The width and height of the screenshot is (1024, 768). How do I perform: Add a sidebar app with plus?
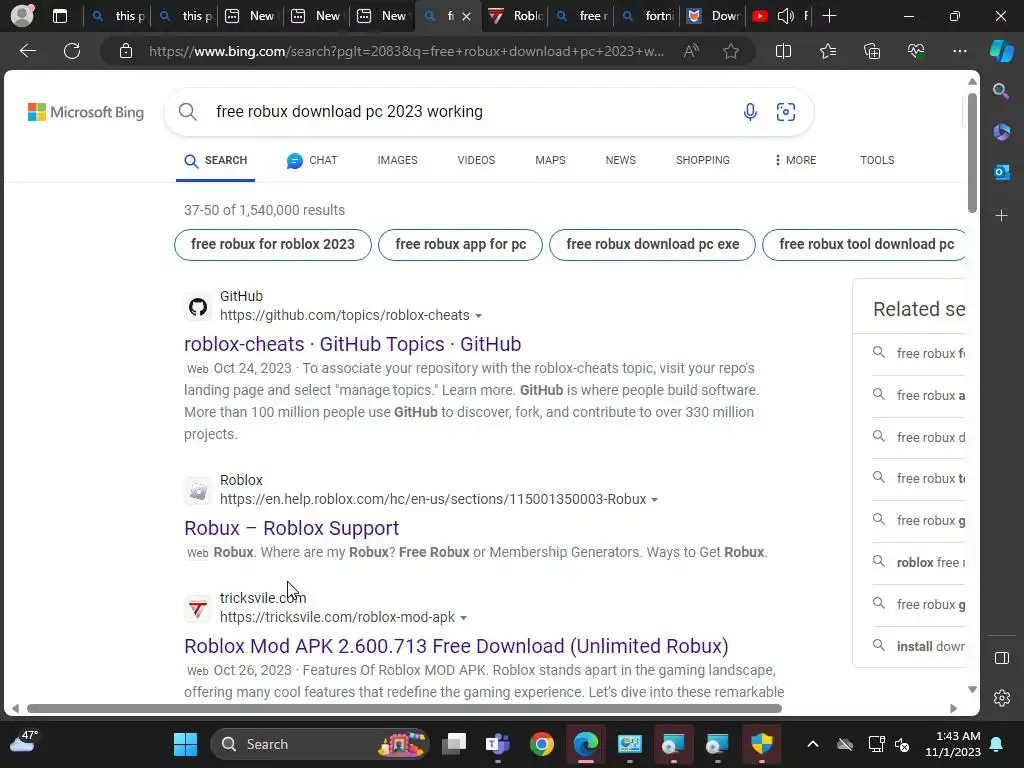(1001, 216)
